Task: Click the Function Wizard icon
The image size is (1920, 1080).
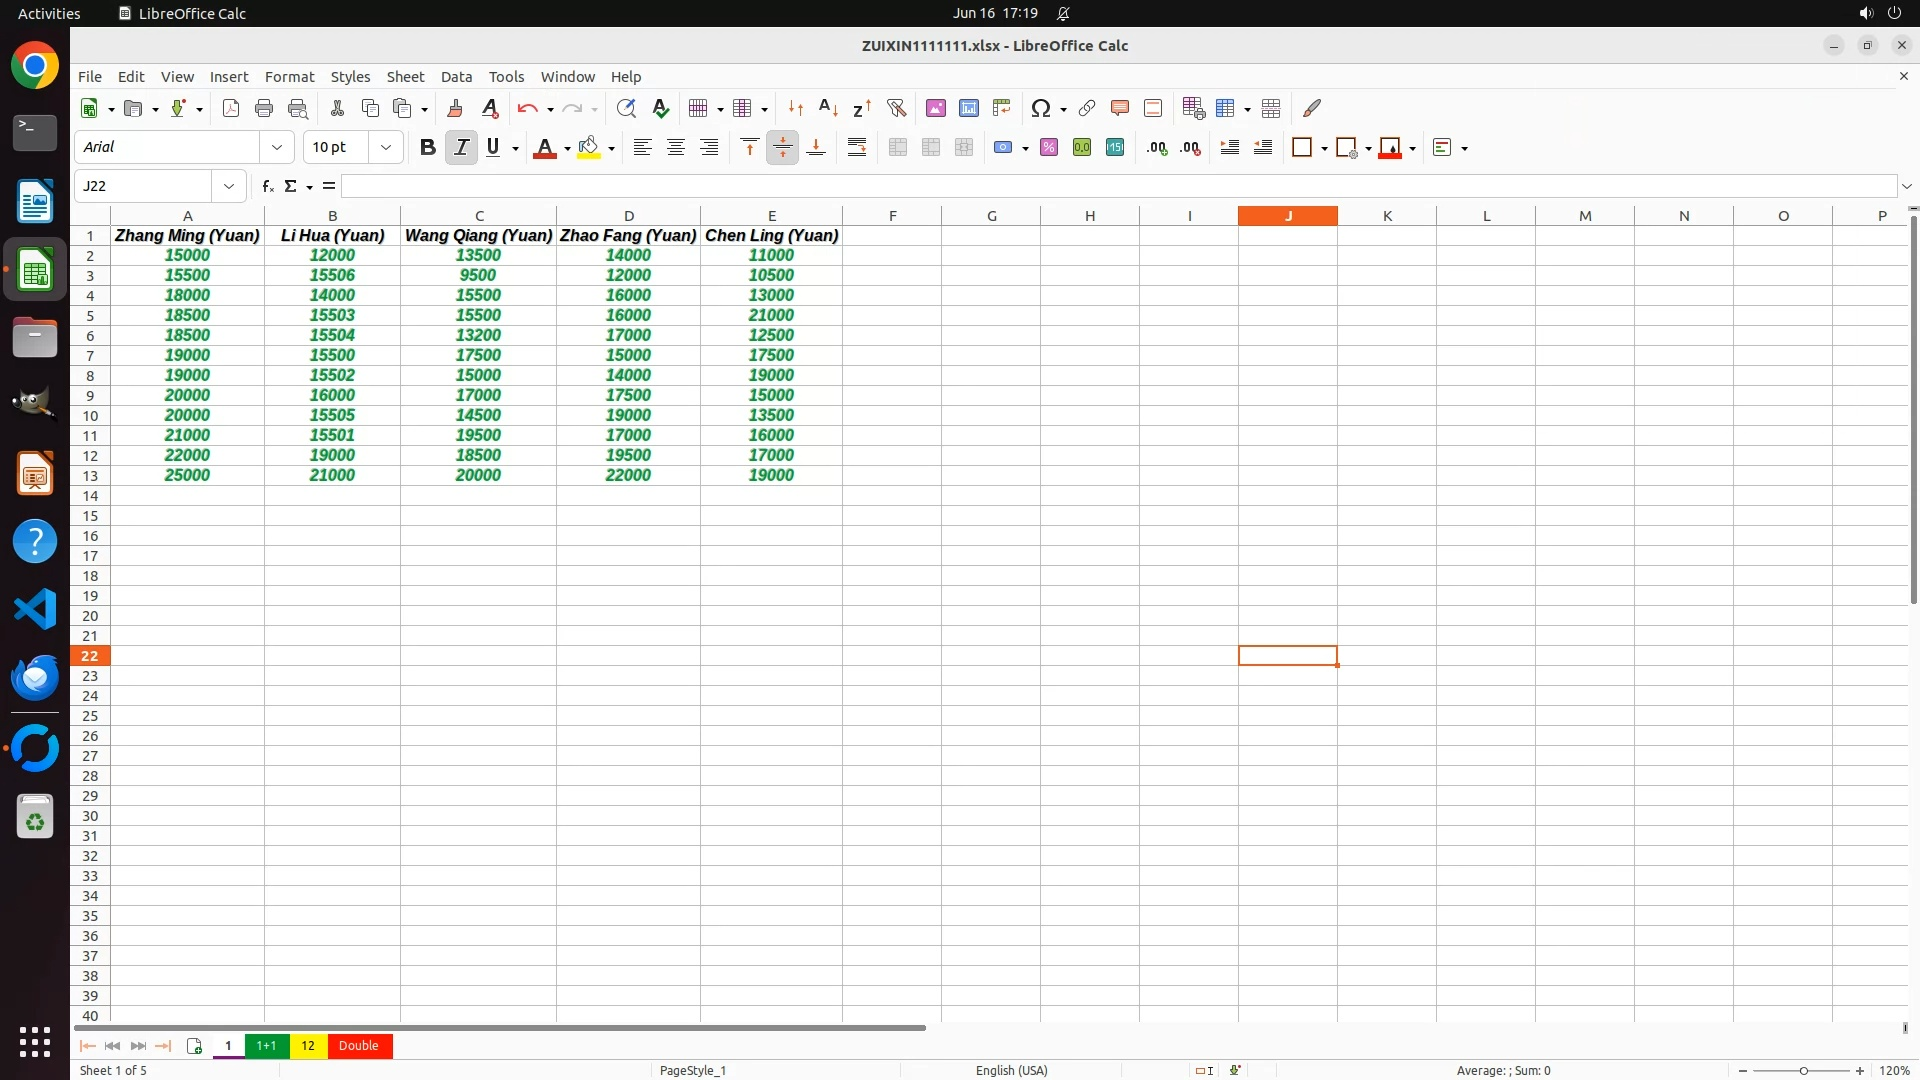Action: pos(267,186)
